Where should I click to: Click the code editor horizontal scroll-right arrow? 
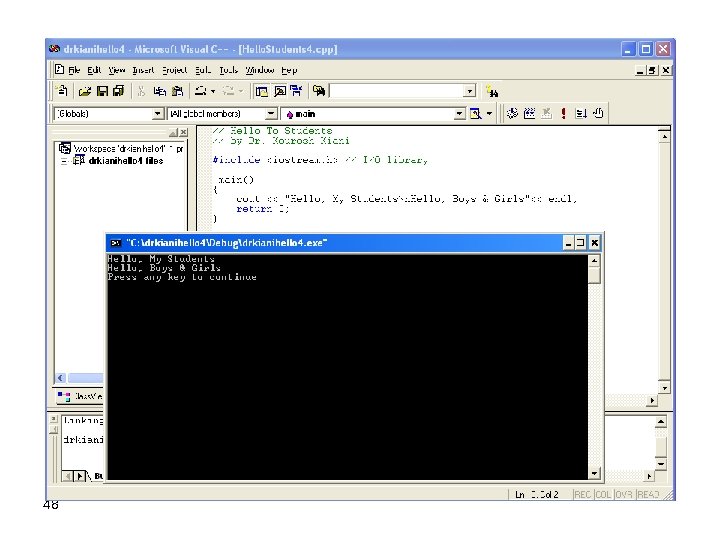coord(652,401)
